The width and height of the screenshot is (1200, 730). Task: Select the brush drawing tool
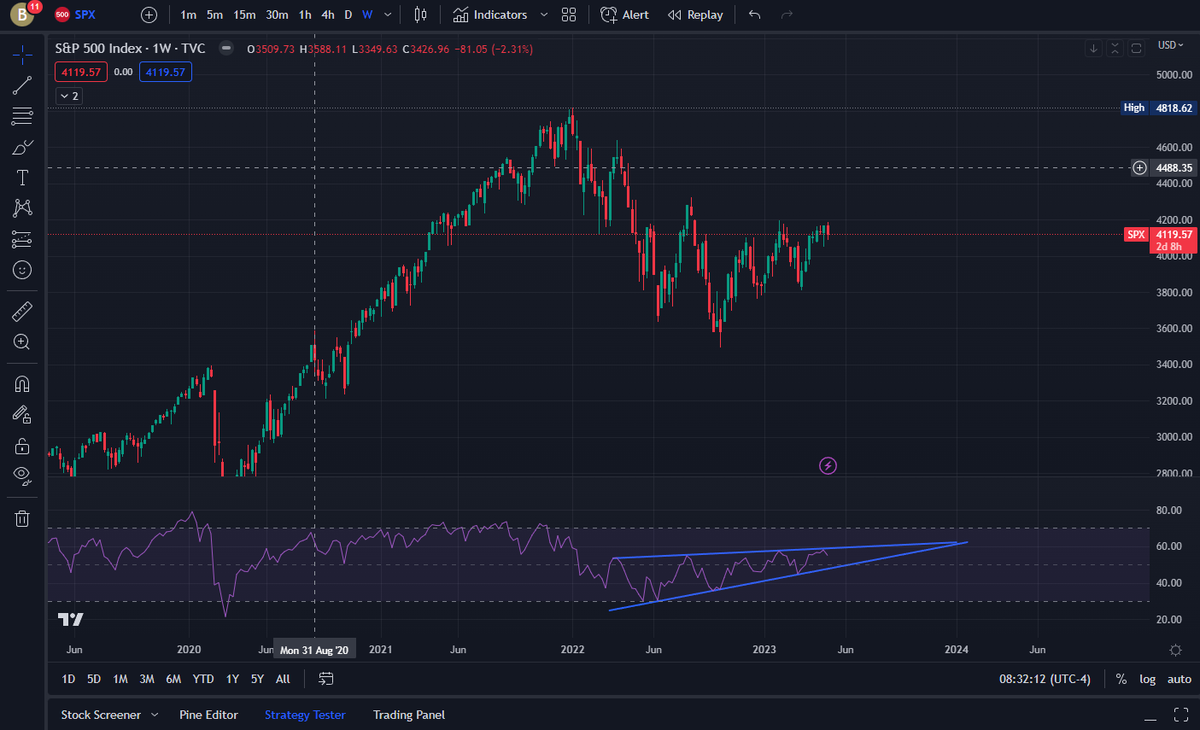pyautogui.click(x=22, y=147)
